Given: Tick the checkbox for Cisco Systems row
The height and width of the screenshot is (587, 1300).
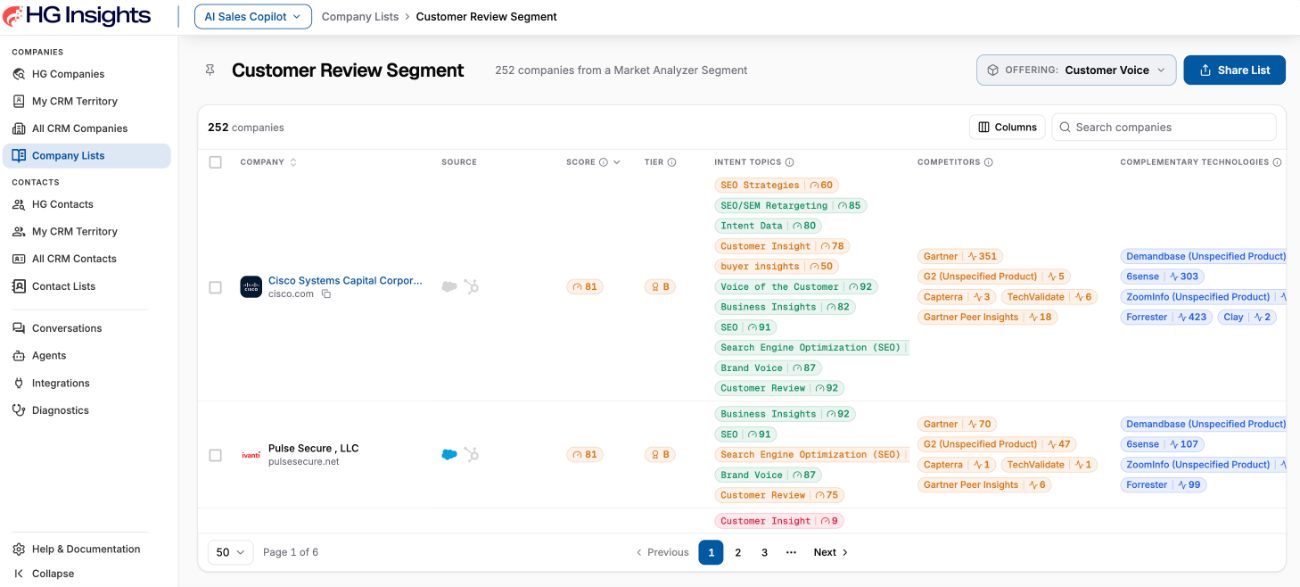Looking at the screenshot, I should pyautogui.click(x=215, y=287).
